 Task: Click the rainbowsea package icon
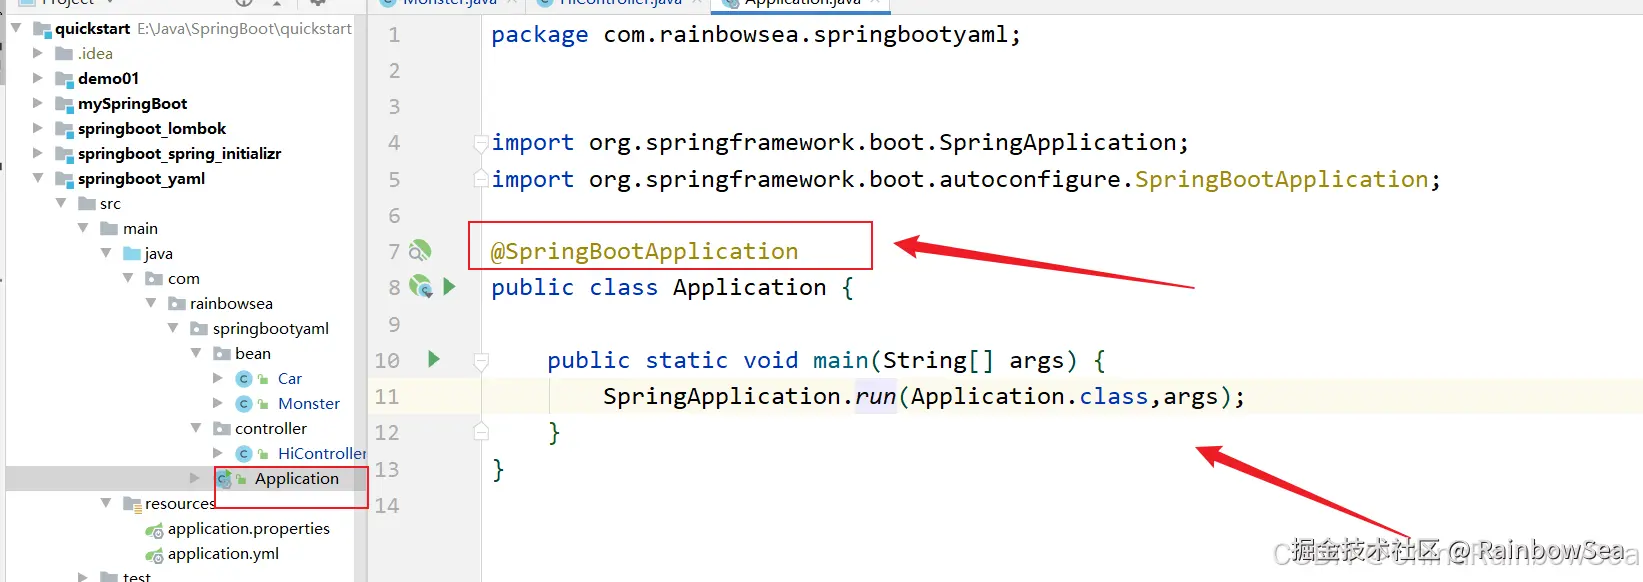coord(177,304)
